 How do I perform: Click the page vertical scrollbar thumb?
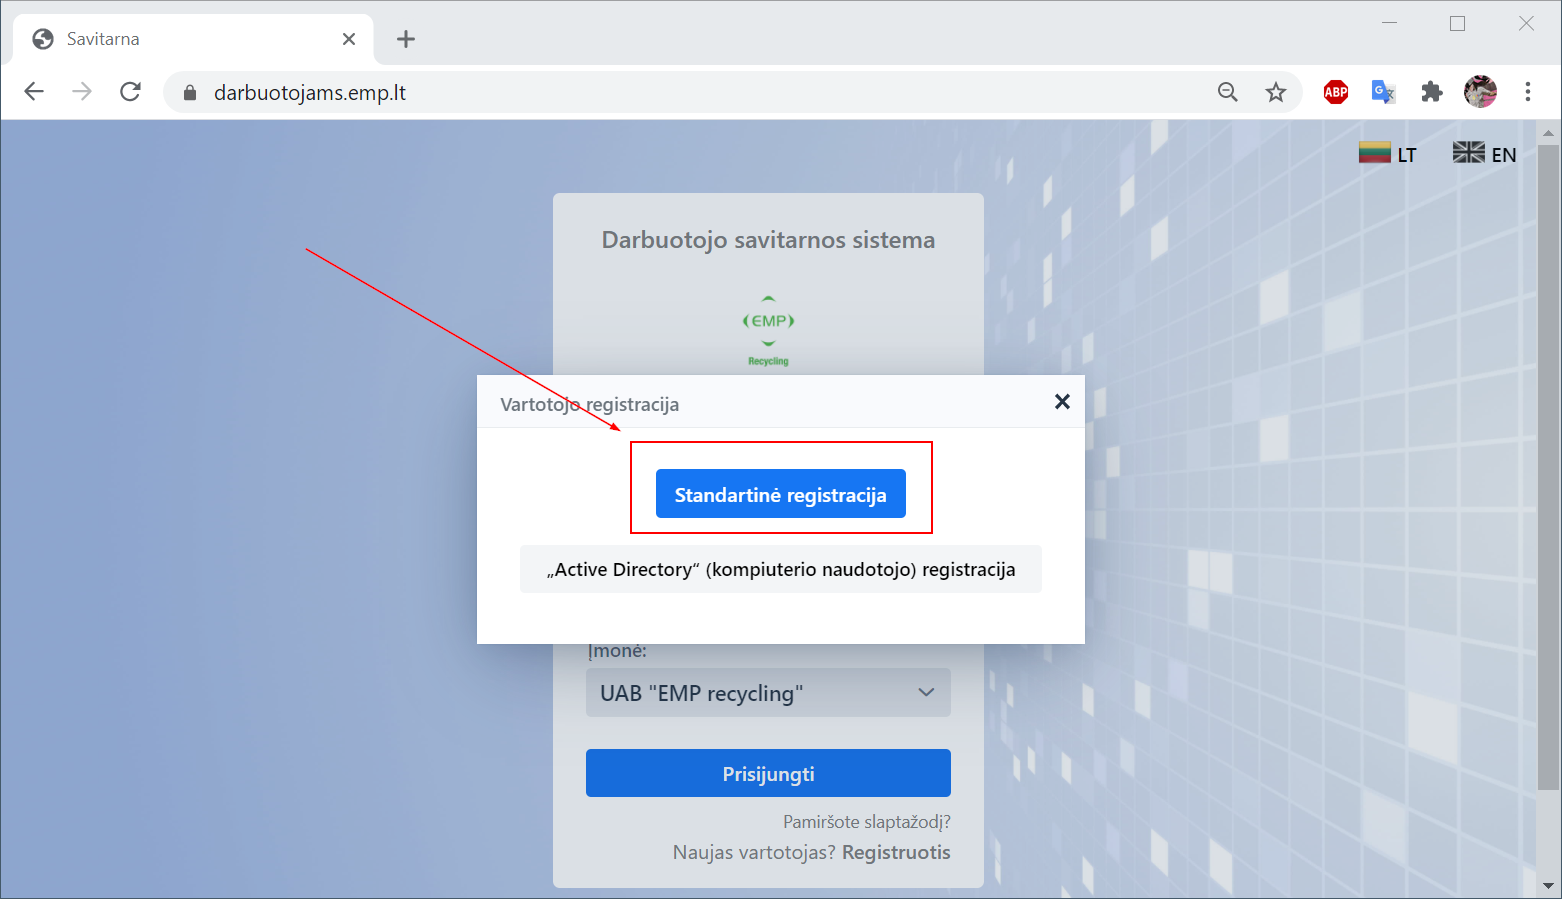(x=1548, y=467)
